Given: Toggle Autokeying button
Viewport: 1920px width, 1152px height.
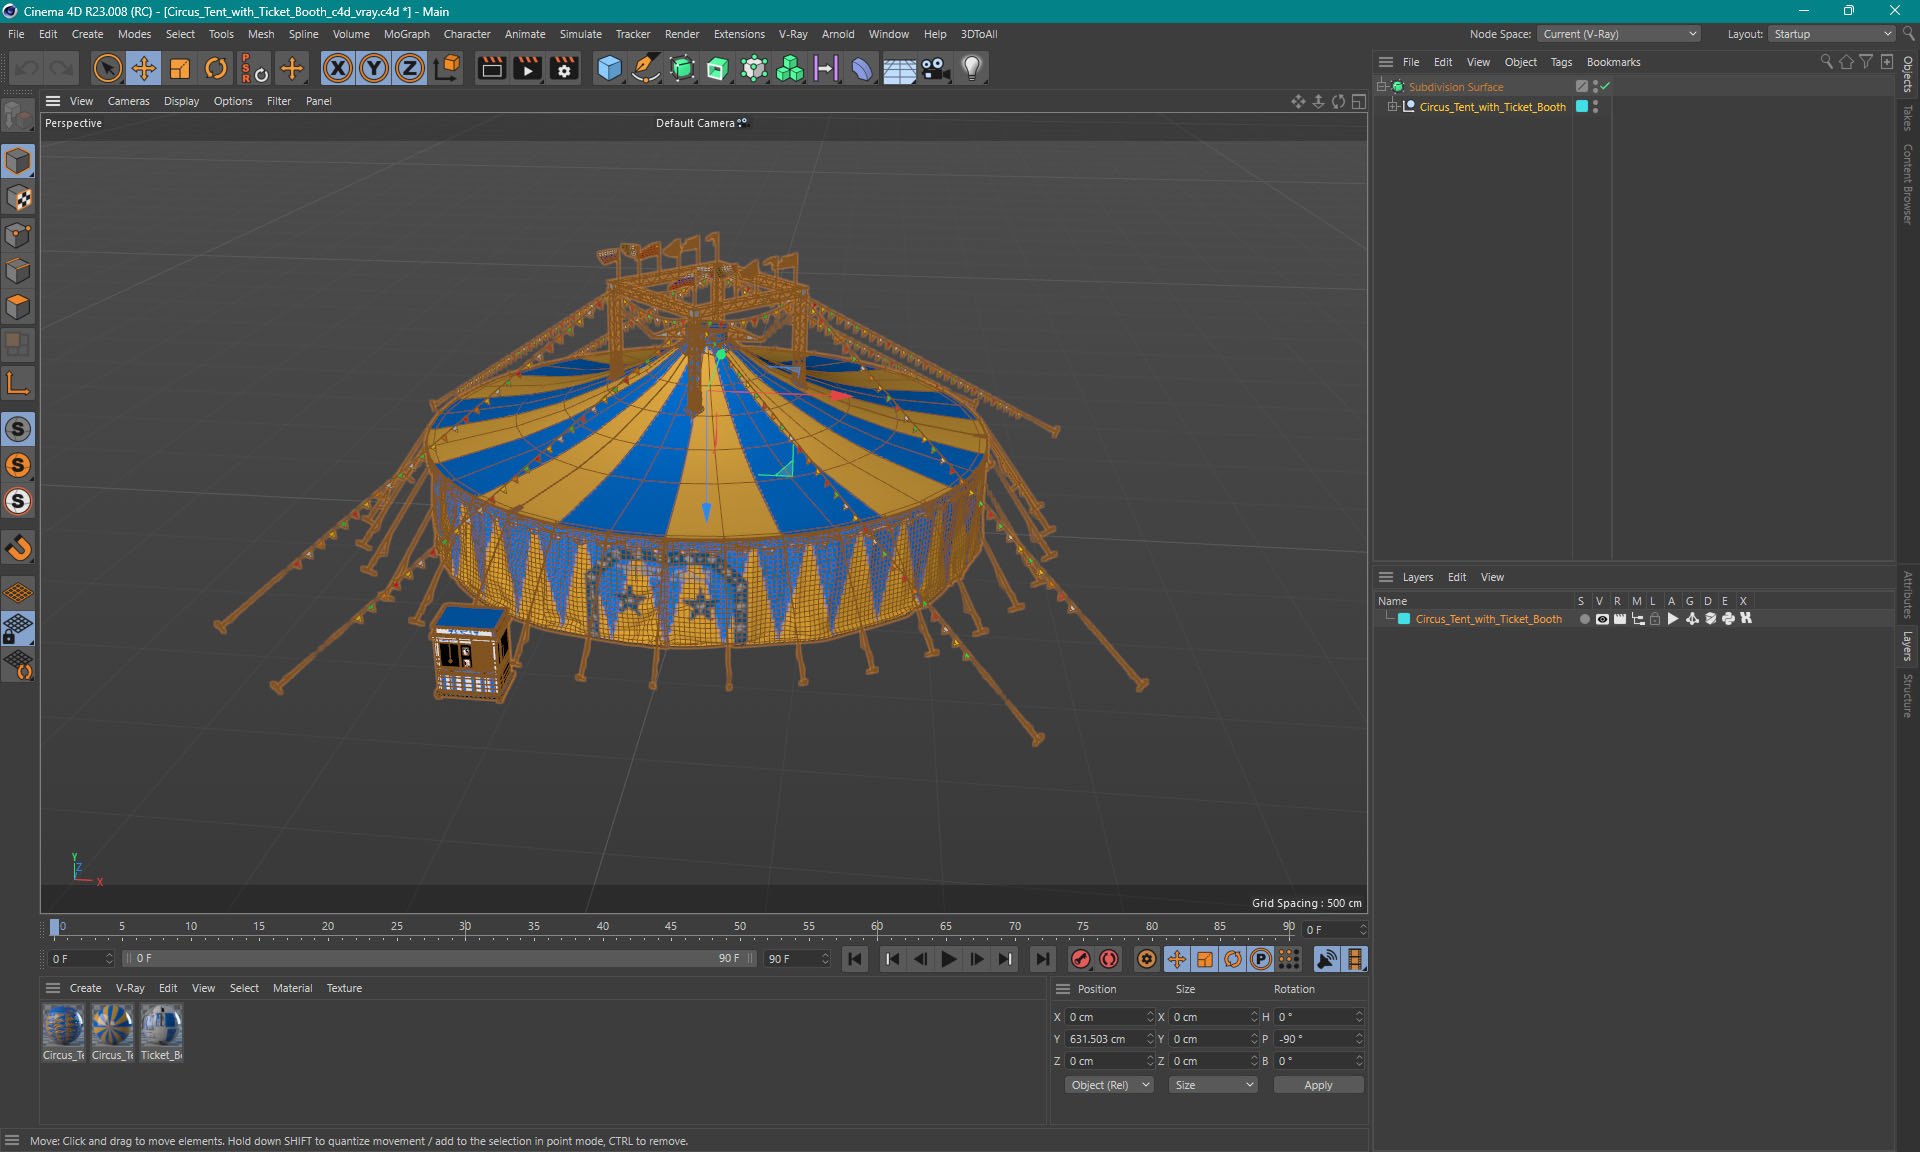Looking at the screenshot, I should click(1109, 959).
